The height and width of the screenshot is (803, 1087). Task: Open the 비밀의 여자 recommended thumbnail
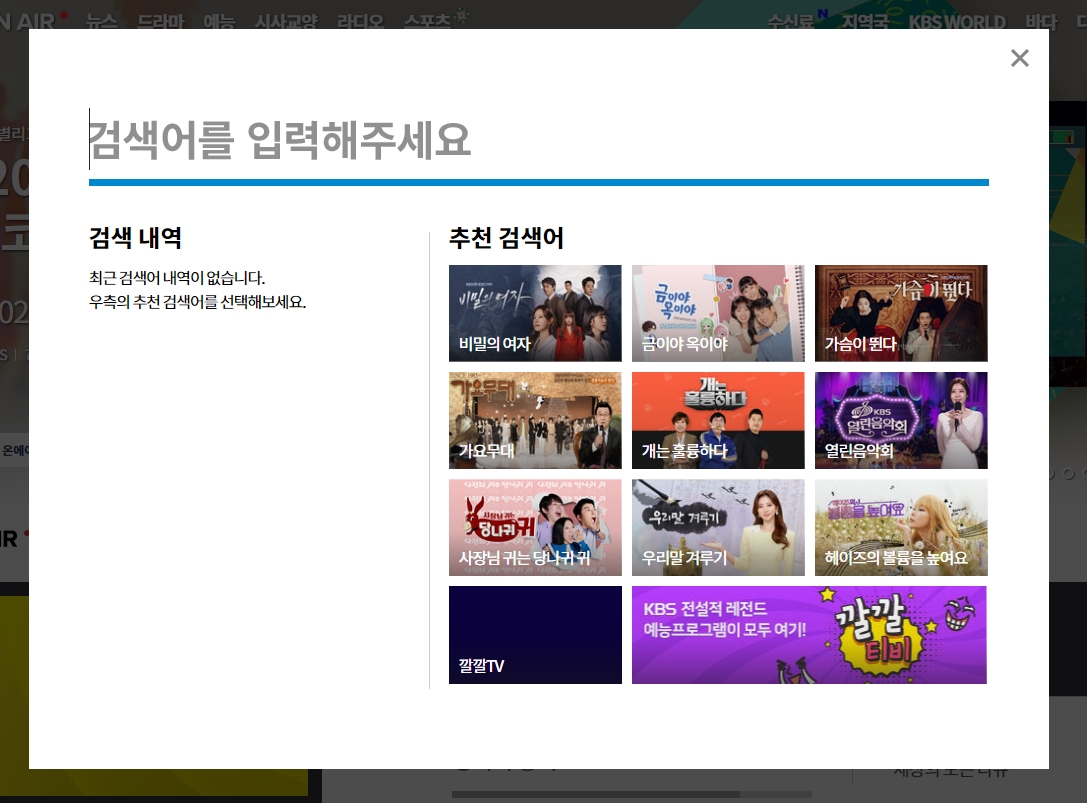535,313
